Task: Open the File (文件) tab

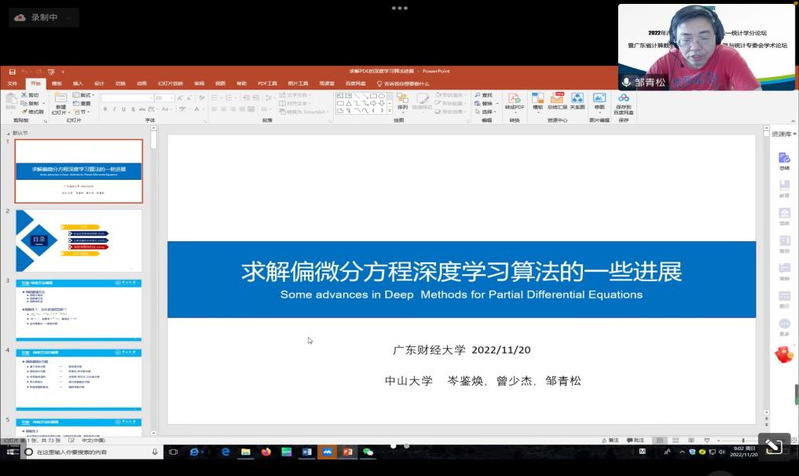Action: (x=13, y=84)
